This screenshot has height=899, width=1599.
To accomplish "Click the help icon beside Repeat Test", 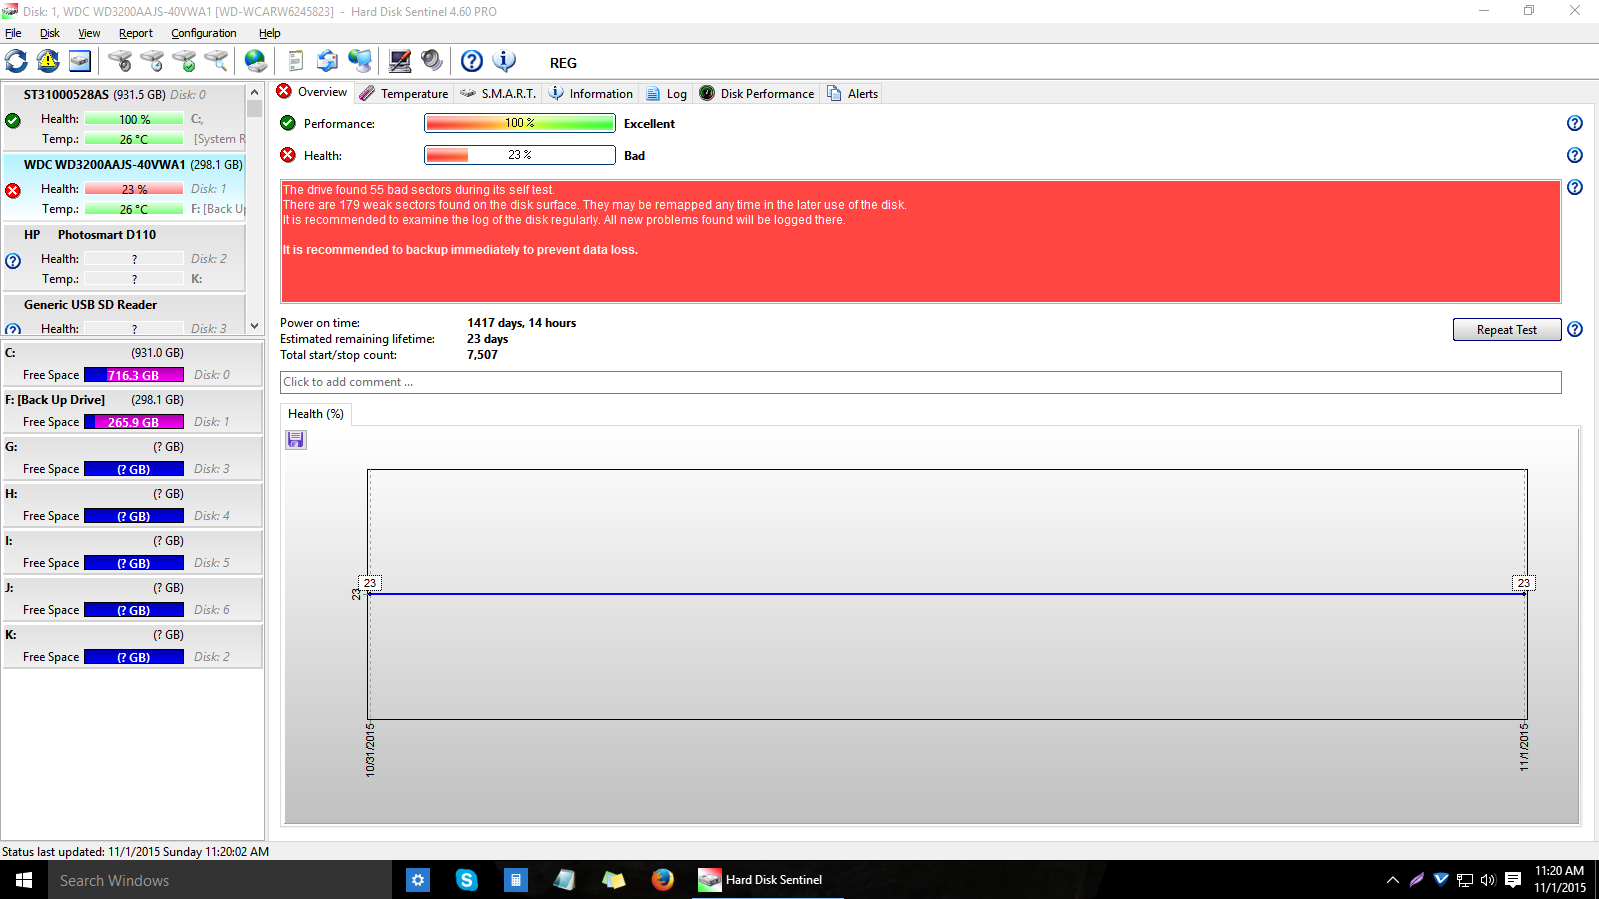I will click(1575, 329).
